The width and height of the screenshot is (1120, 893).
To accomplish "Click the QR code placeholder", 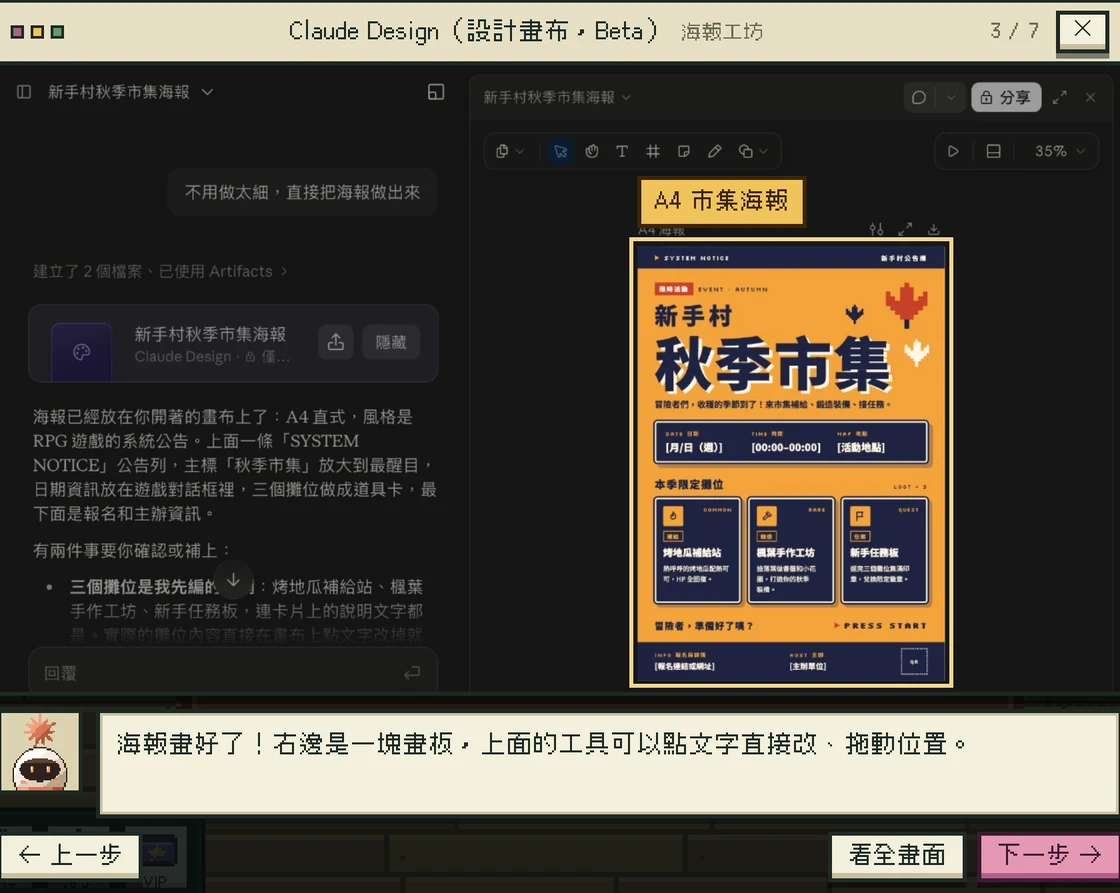I will coord(914,662).
